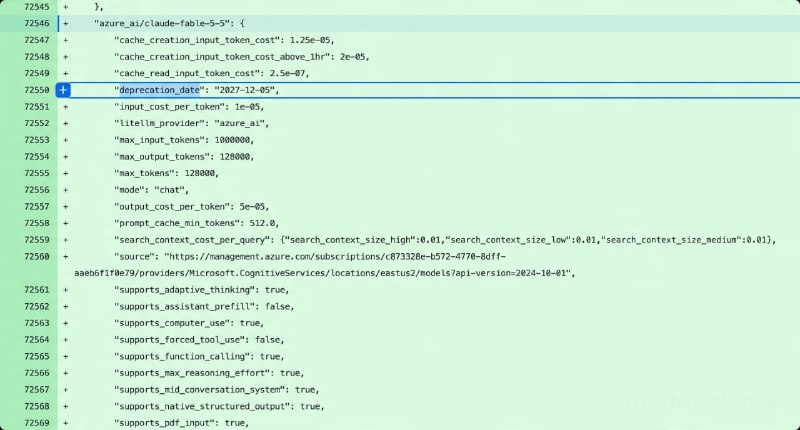Image resolution: width=800 pixels, height=430 pixels.
Task: Click "max_output_tokens" key text
Action: (164, 157)
